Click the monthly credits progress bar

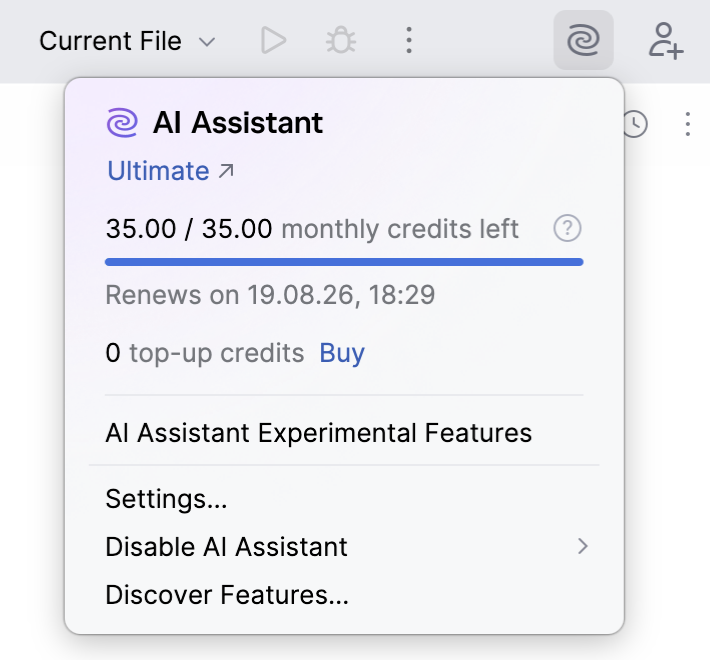click(x=344, y=262)
